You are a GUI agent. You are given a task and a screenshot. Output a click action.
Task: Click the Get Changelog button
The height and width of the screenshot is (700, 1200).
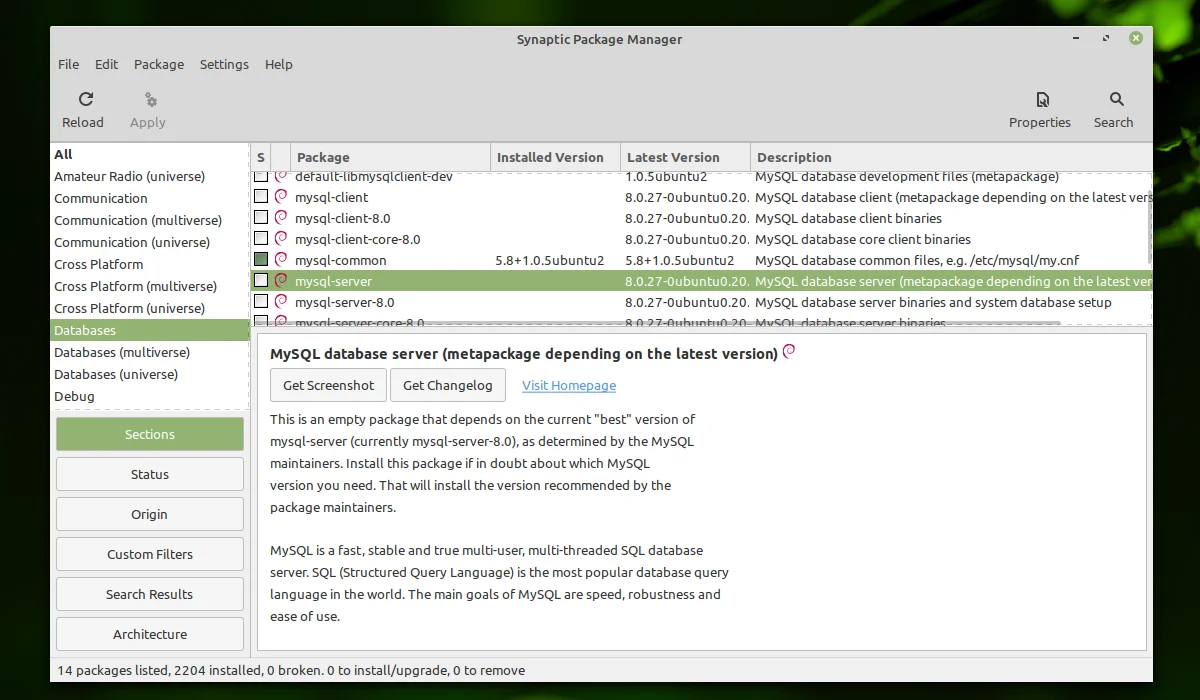(448, 385)
